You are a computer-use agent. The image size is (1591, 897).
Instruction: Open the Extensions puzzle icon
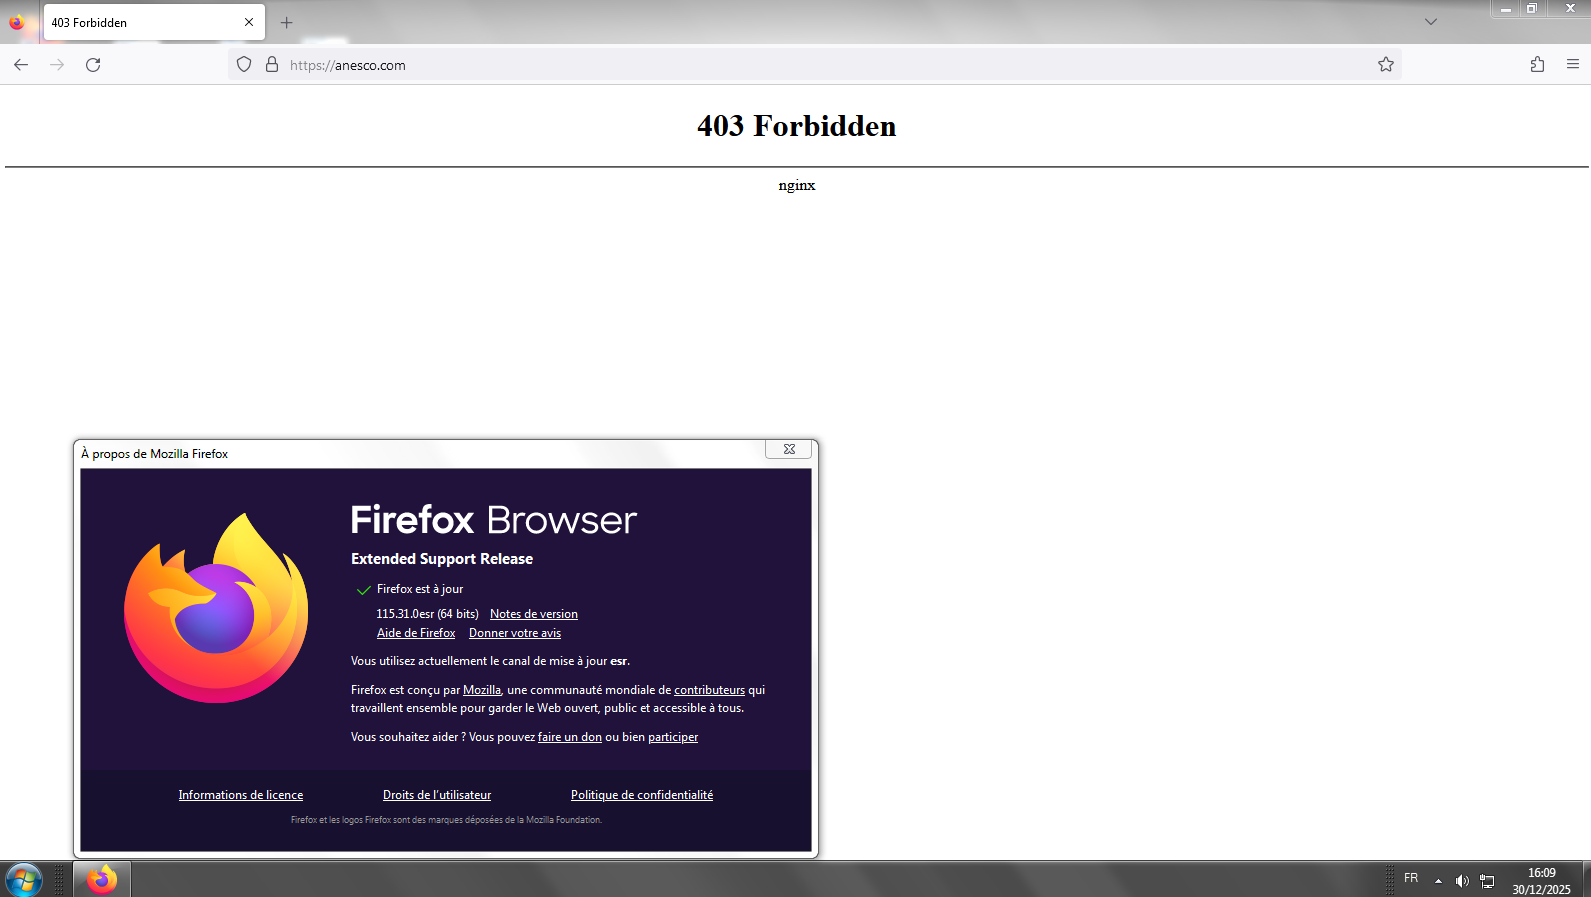click(1537, 65)
